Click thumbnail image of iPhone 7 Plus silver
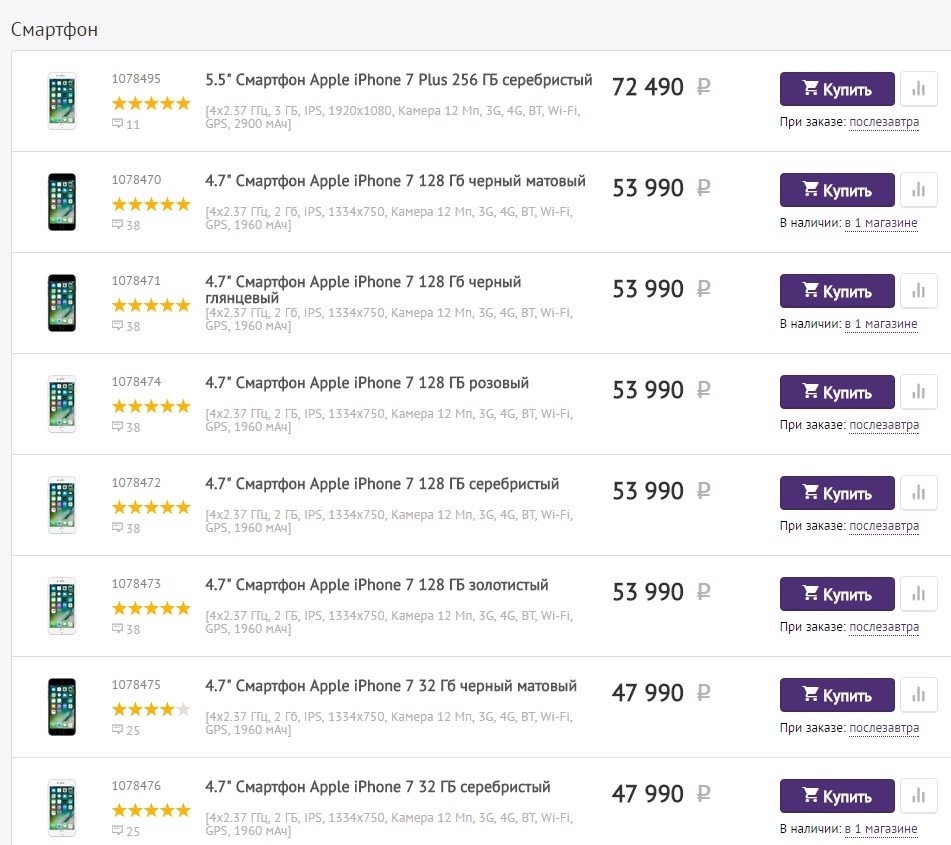 pyautogui.click(x=62, y=100)
